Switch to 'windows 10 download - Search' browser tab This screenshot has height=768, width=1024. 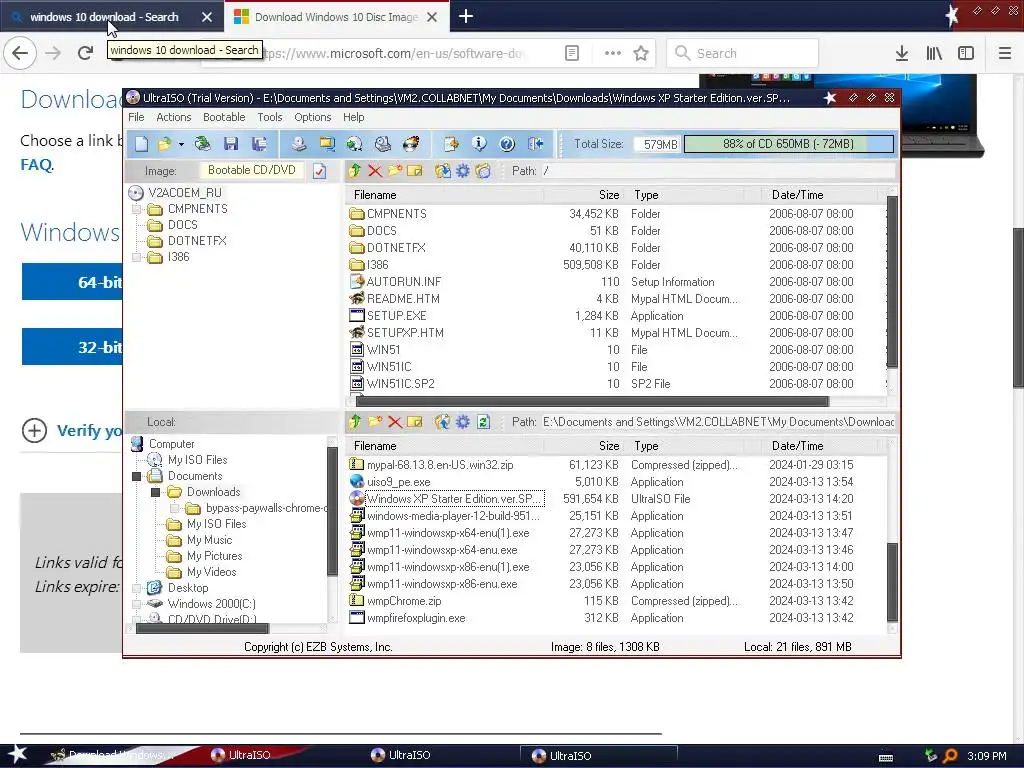tap(104, 17)
